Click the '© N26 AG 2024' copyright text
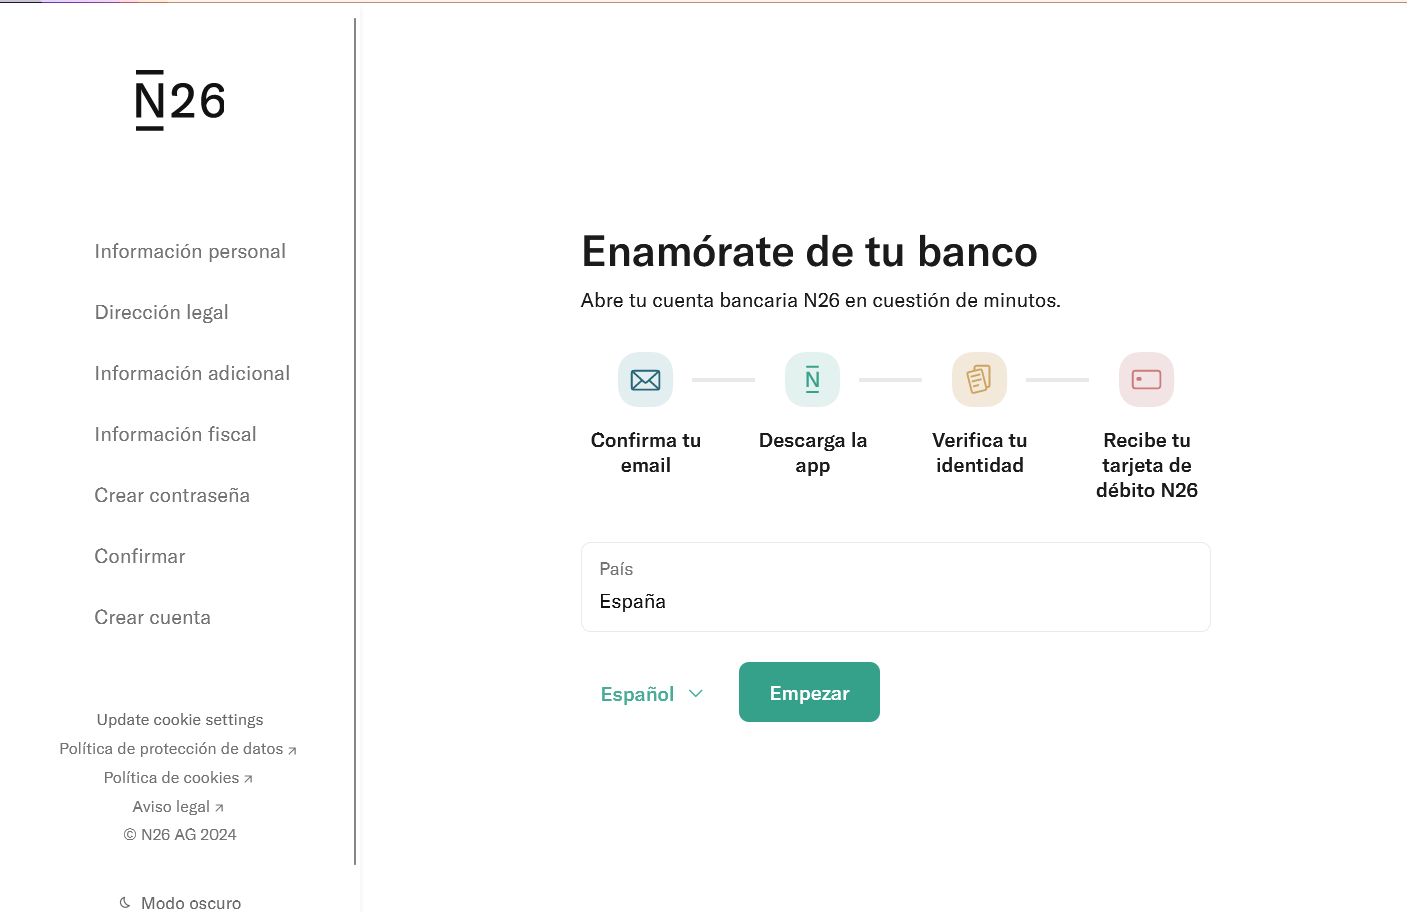 tap(180, 835)
